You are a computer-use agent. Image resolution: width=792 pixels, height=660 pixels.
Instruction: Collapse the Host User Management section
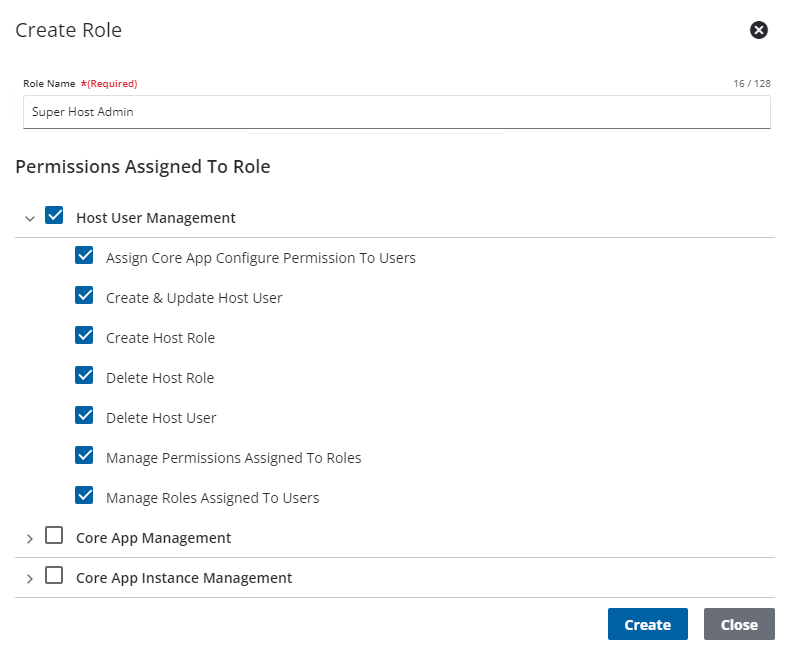tap(30, 218)
